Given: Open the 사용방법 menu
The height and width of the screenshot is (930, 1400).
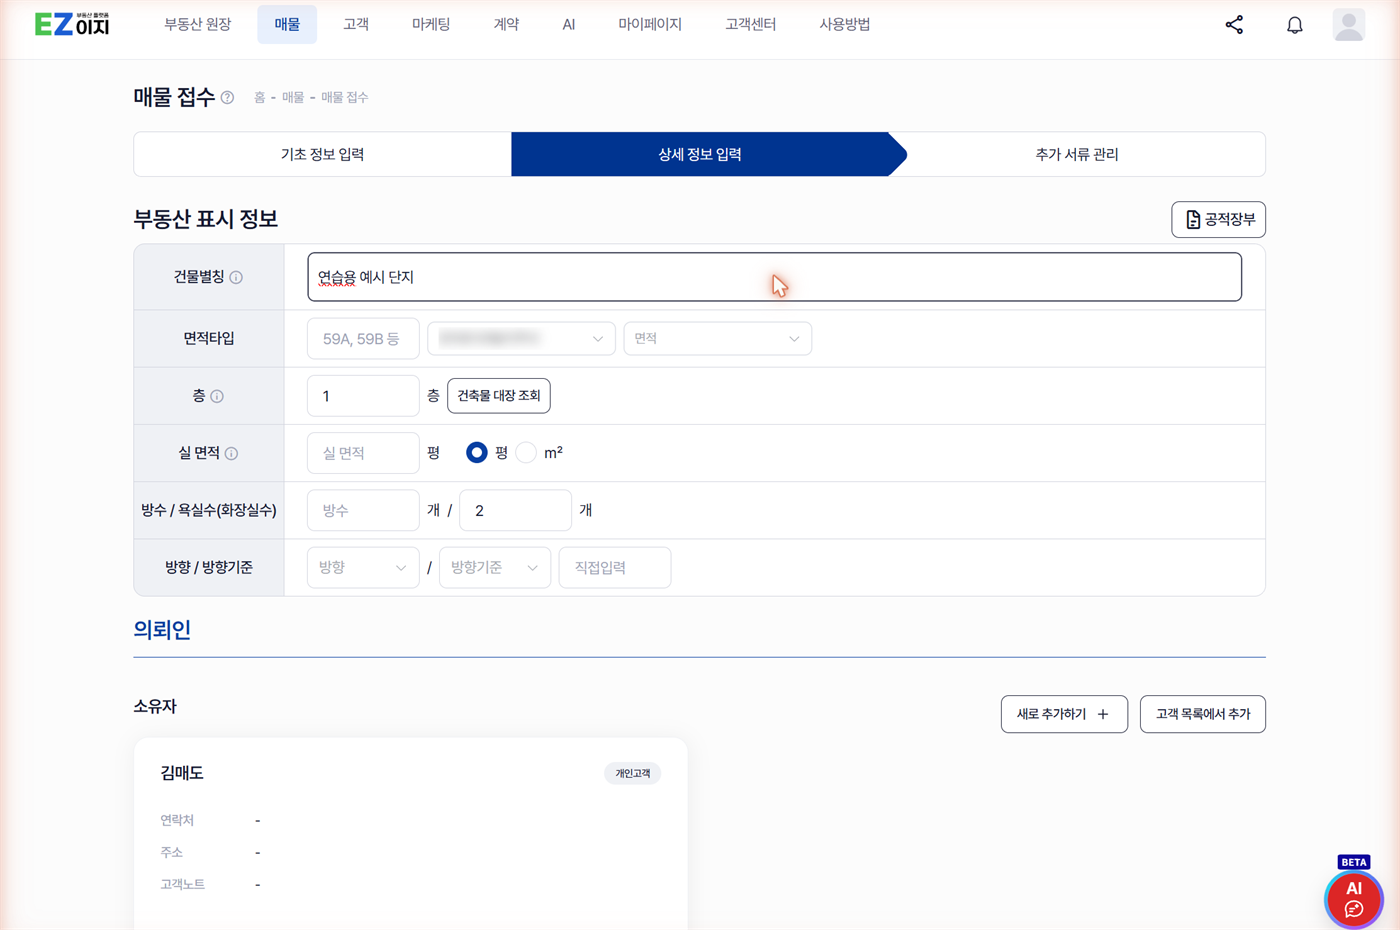Looking at the screenshot, I should click(x=844, y=24).
